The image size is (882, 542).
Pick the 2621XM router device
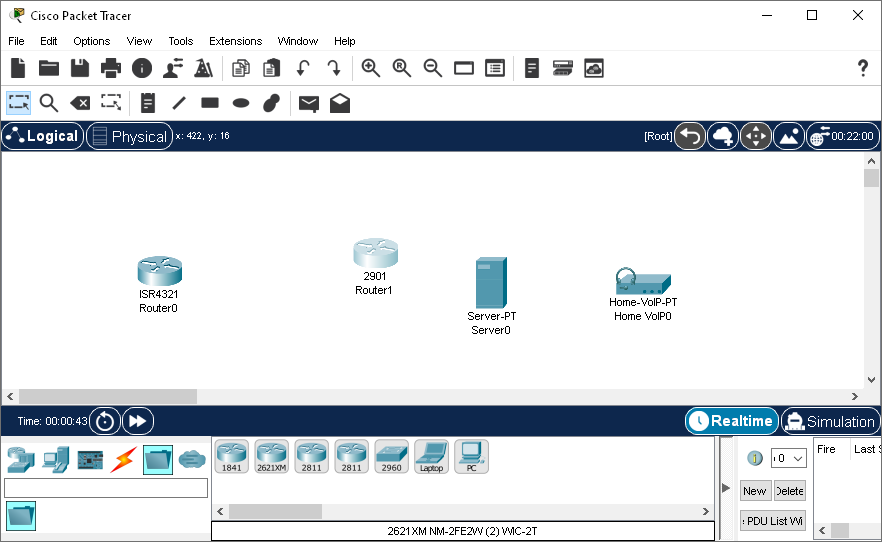coord(272,457)
